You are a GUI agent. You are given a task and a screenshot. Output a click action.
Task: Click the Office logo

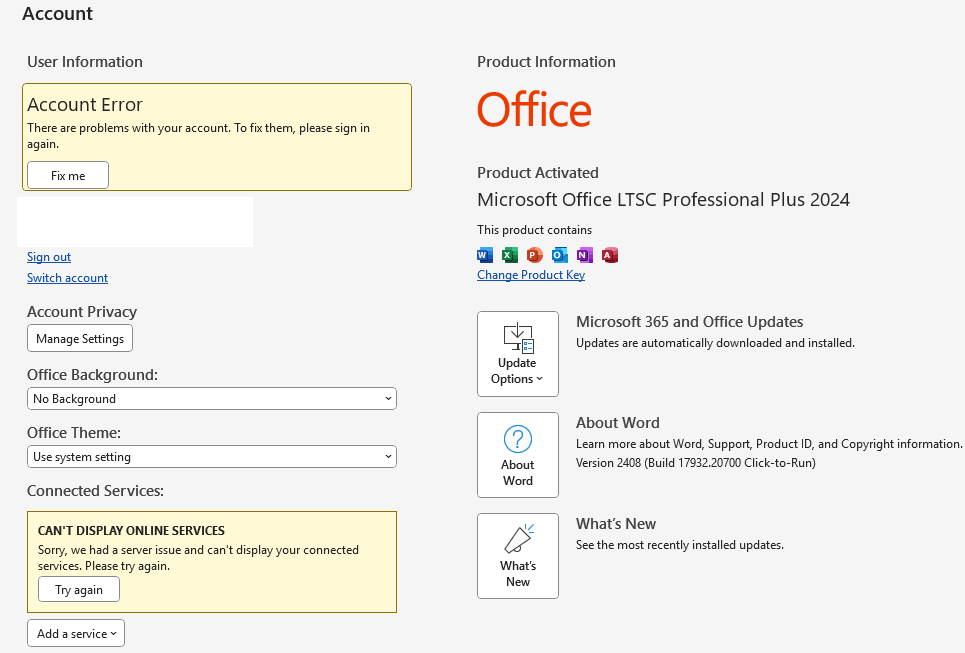534,110
